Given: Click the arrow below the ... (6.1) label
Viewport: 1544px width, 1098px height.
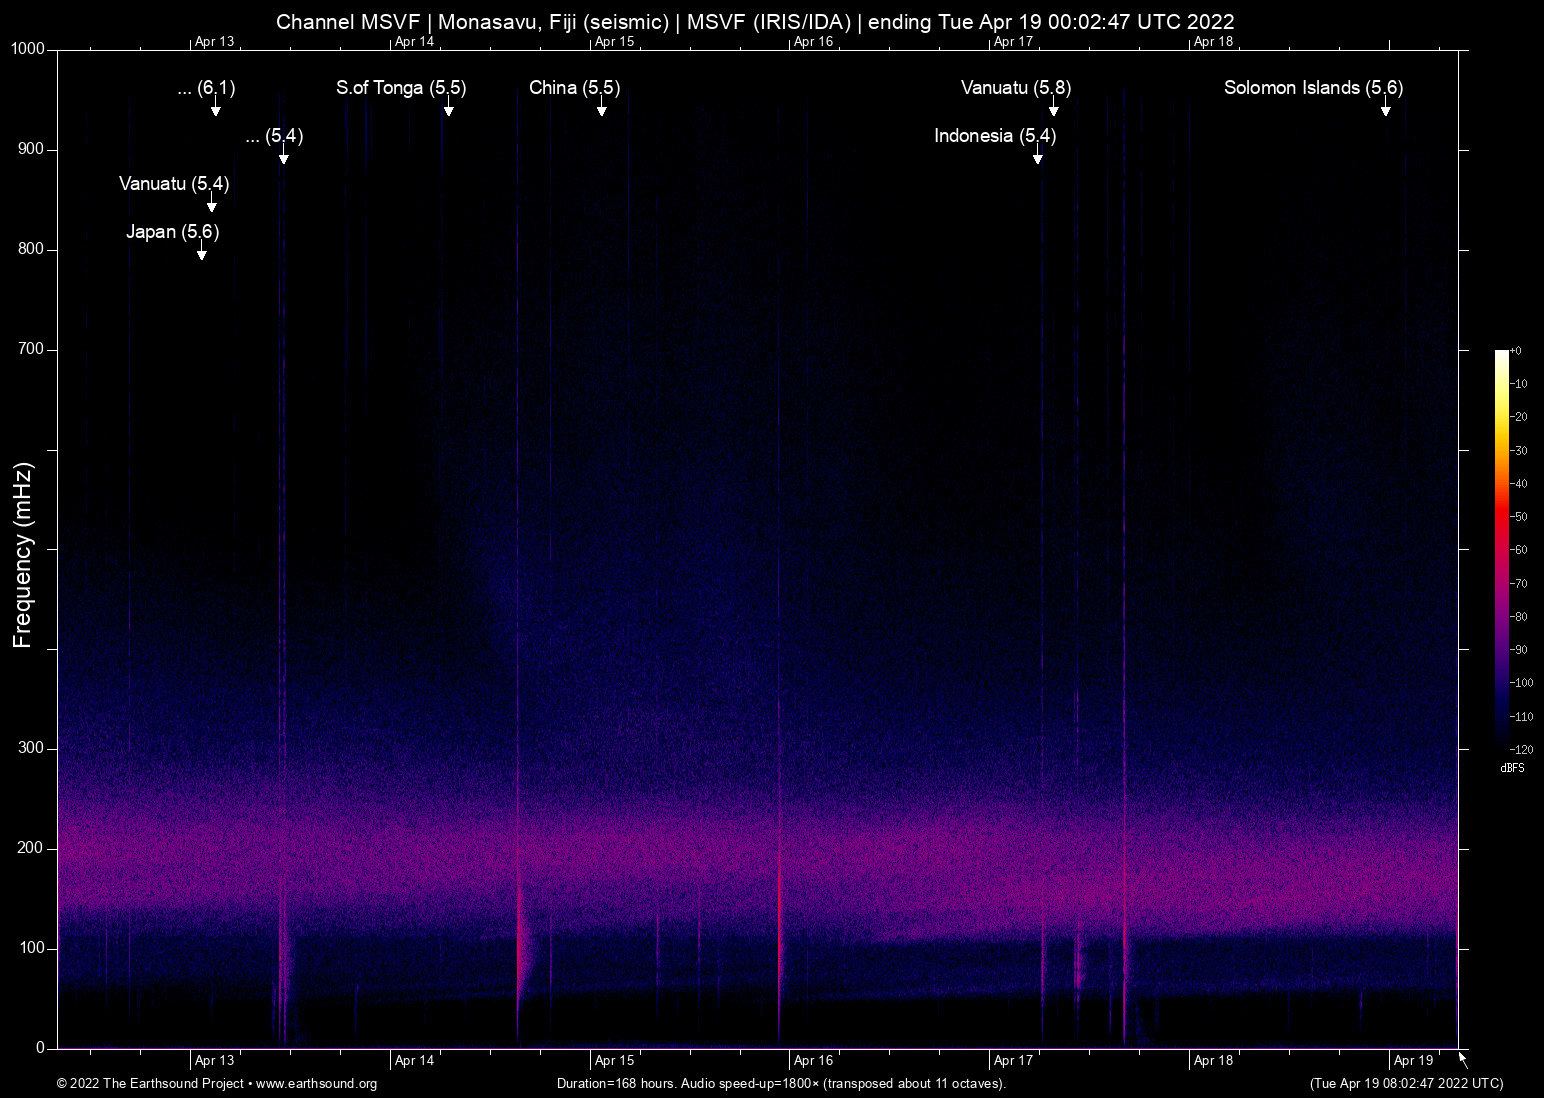Looking at the screenshot, I should tap(216, 109).
